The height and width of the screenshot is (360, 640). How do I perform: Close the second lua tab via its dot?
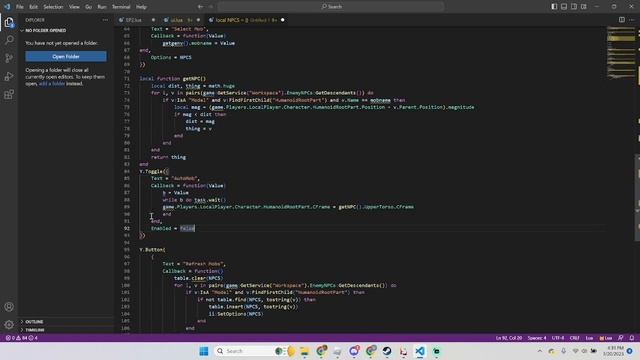pyautogui.click(x=199, y=20)
